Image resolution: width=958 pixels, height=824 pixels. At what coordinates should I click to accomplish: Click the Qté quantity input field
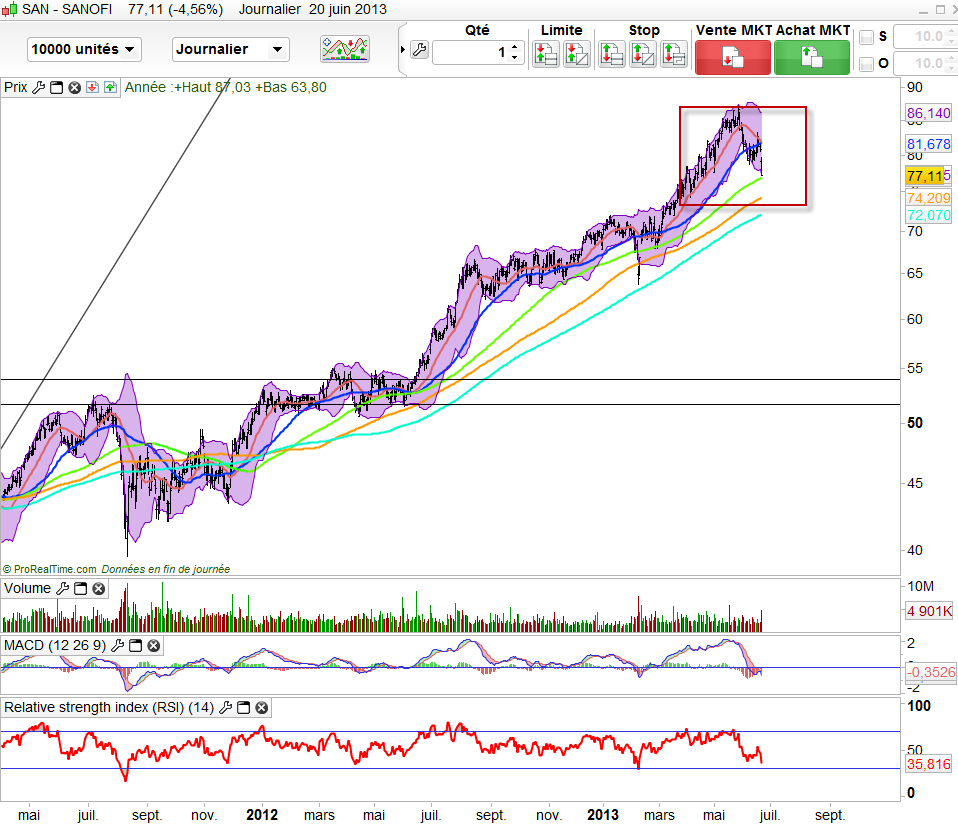[470, 52]
